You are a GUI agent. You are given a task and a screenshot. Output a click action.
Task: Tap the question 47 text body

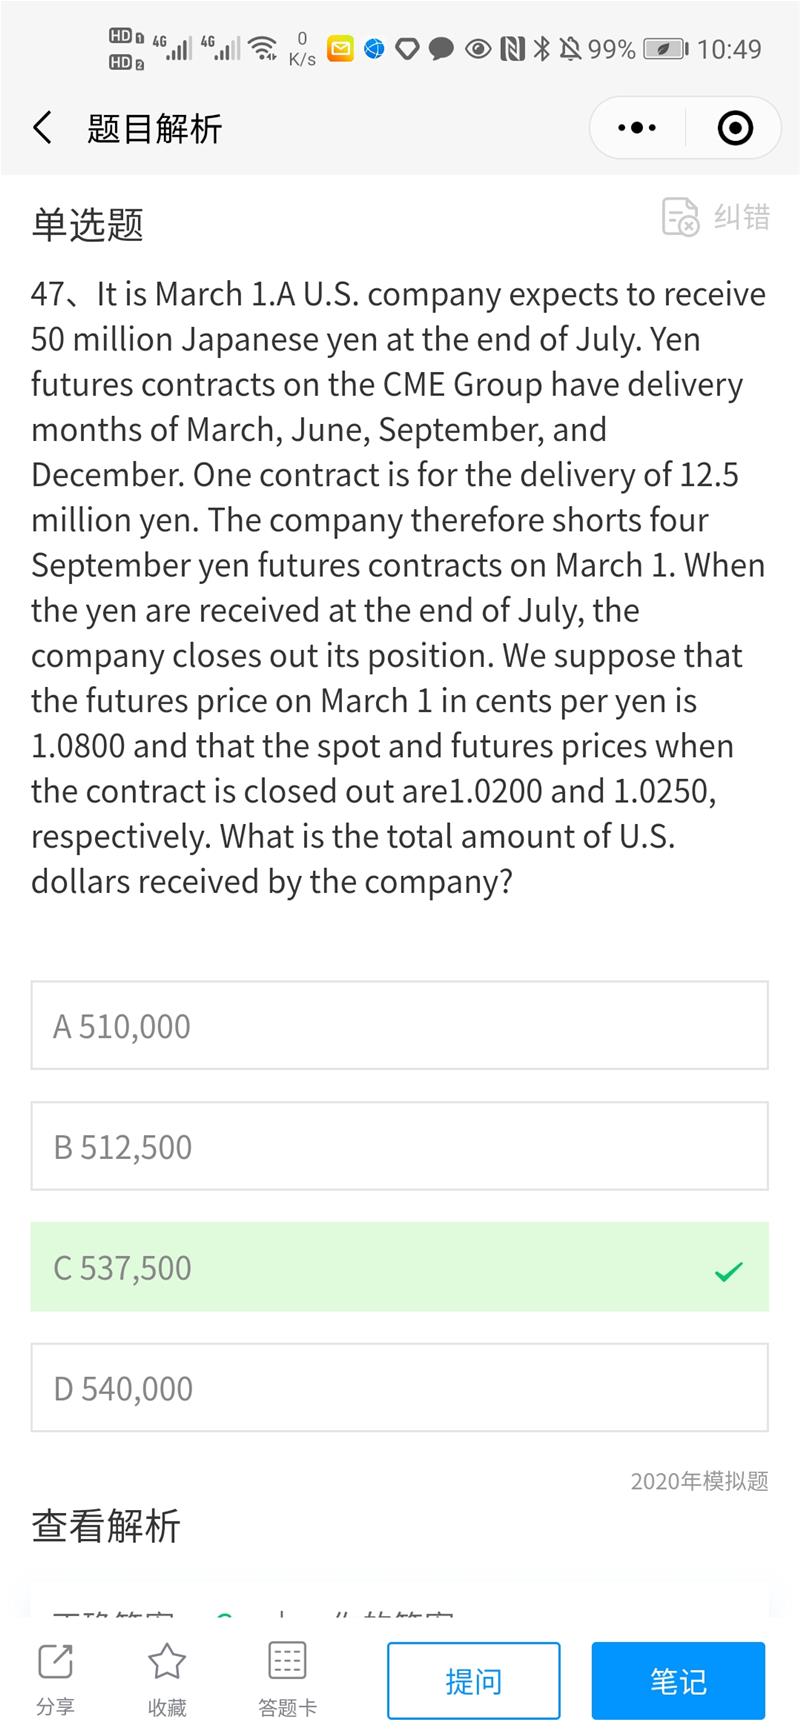pyautogui.click(x=399, y=587)
